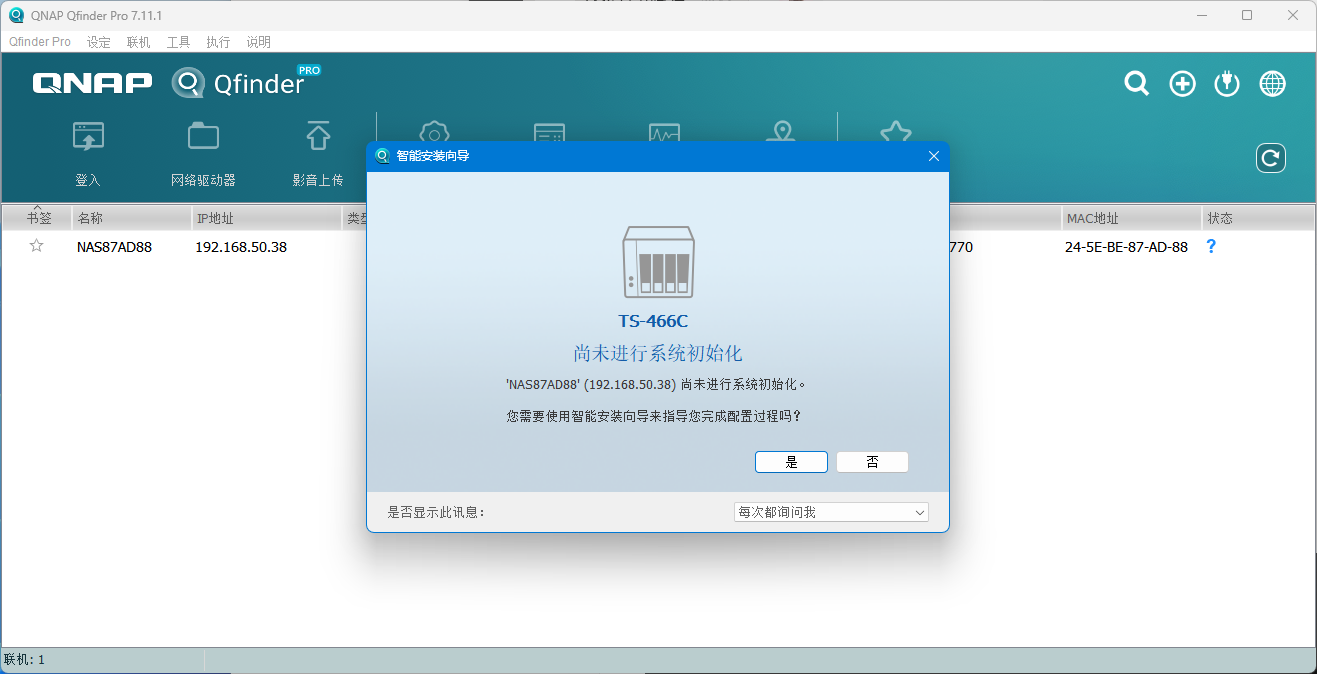This screenshot has height=674, width=1317.
Task: Minimize the Qfinder Pro window
Action: [1200, 15]
